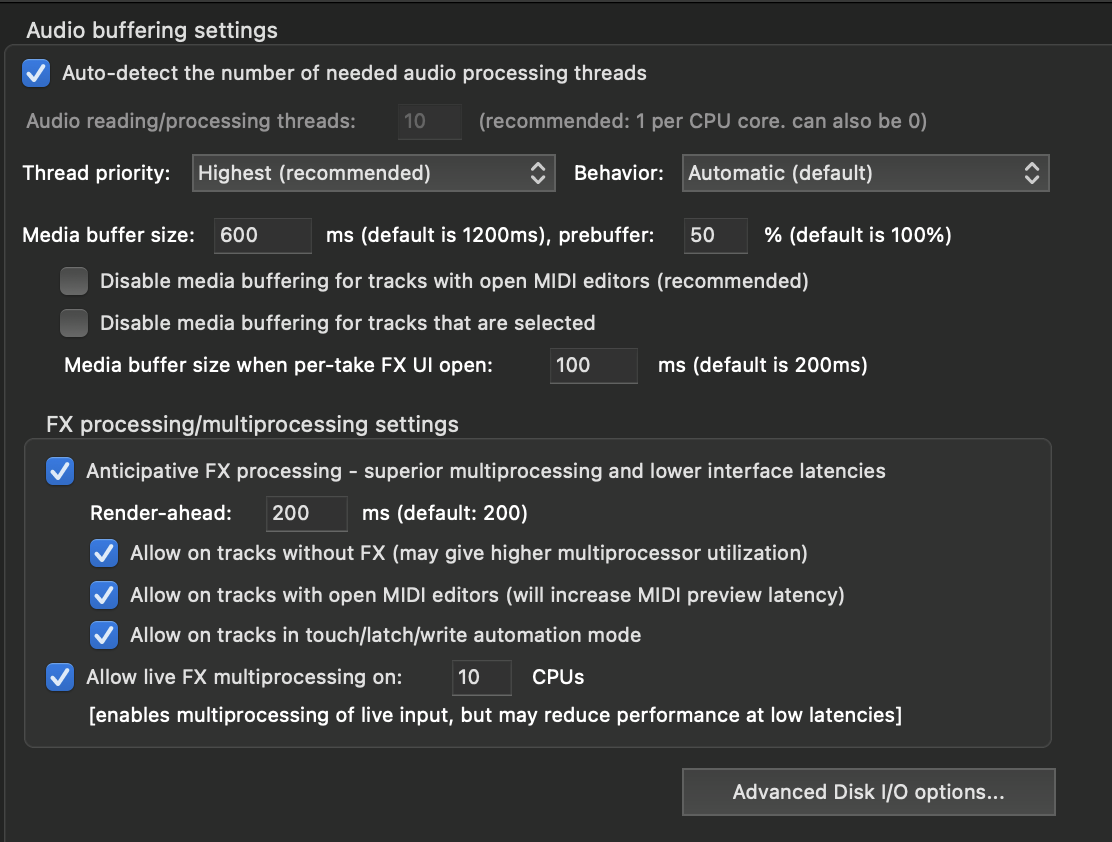Click the 'CPUs' label
1112x842 pixels.
pyautogui.click(x=558, y=677)
